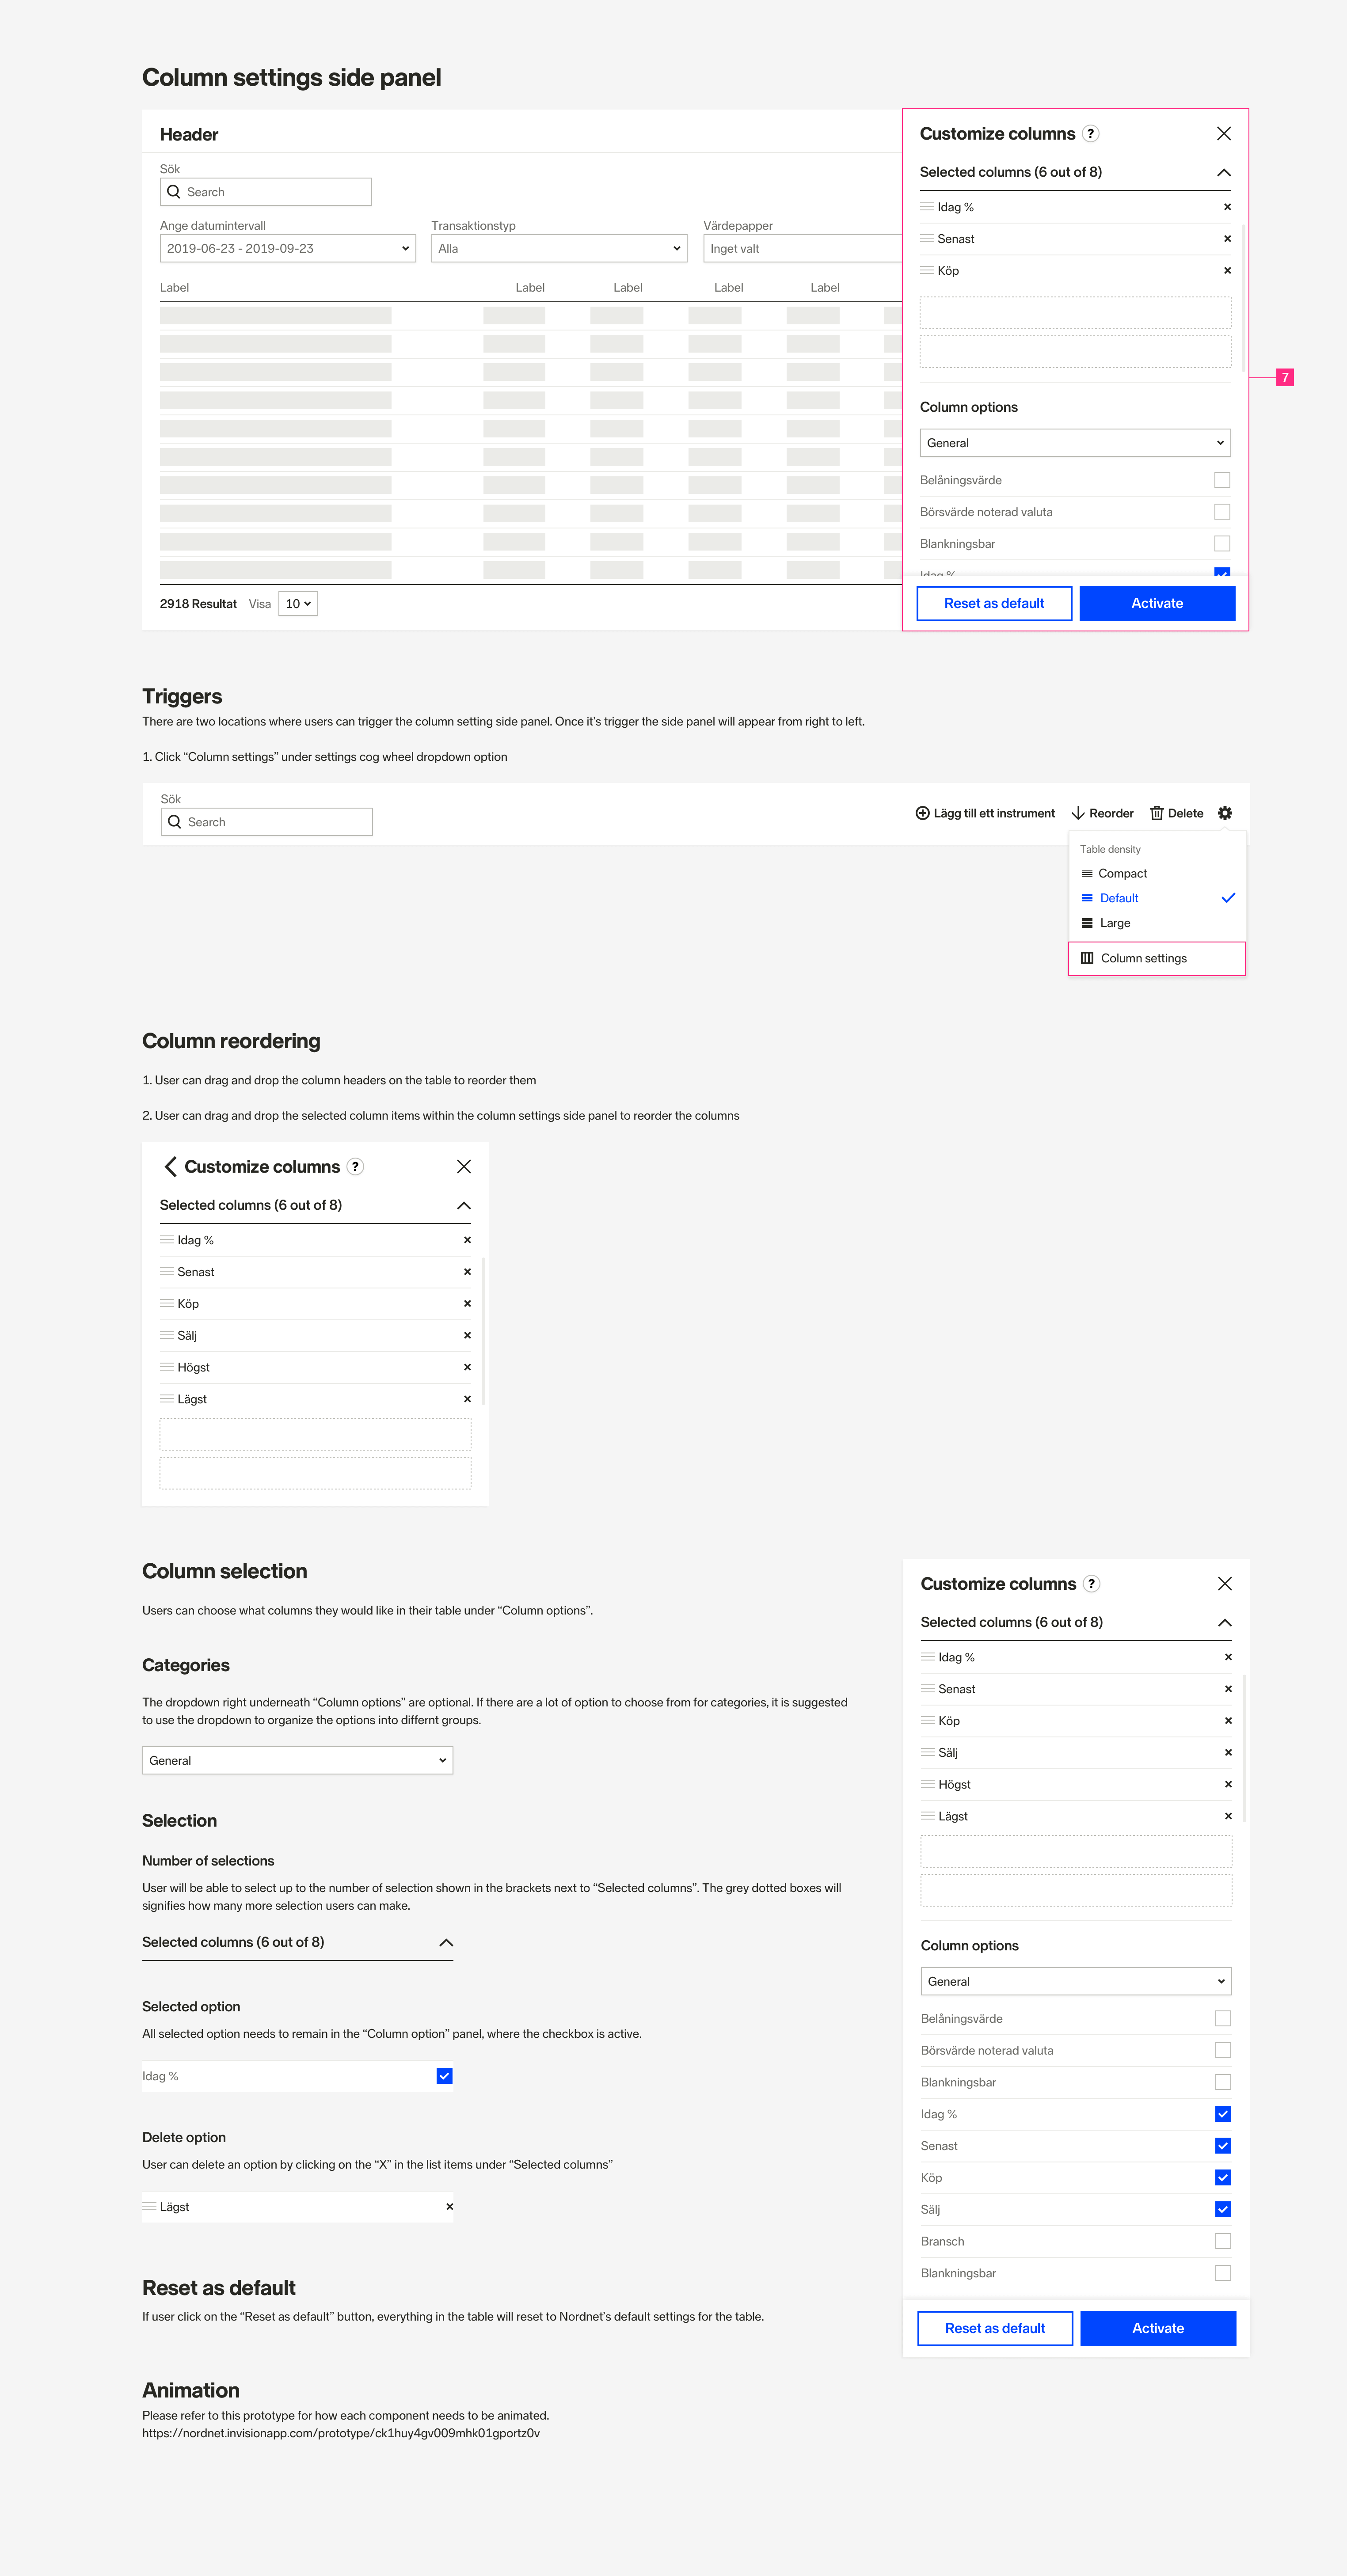The height and width of the screenshot is (2576, 1347).
Task: Click Search field under Header section
Action: pos(266,192)
